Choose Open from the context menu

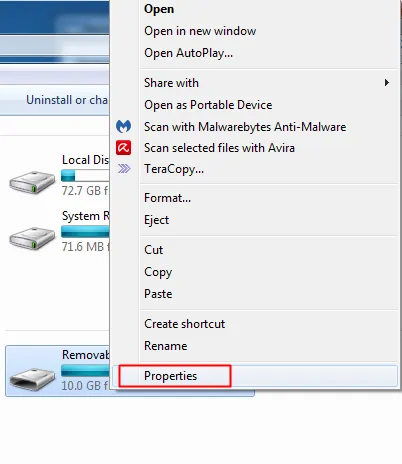point(159,9)
